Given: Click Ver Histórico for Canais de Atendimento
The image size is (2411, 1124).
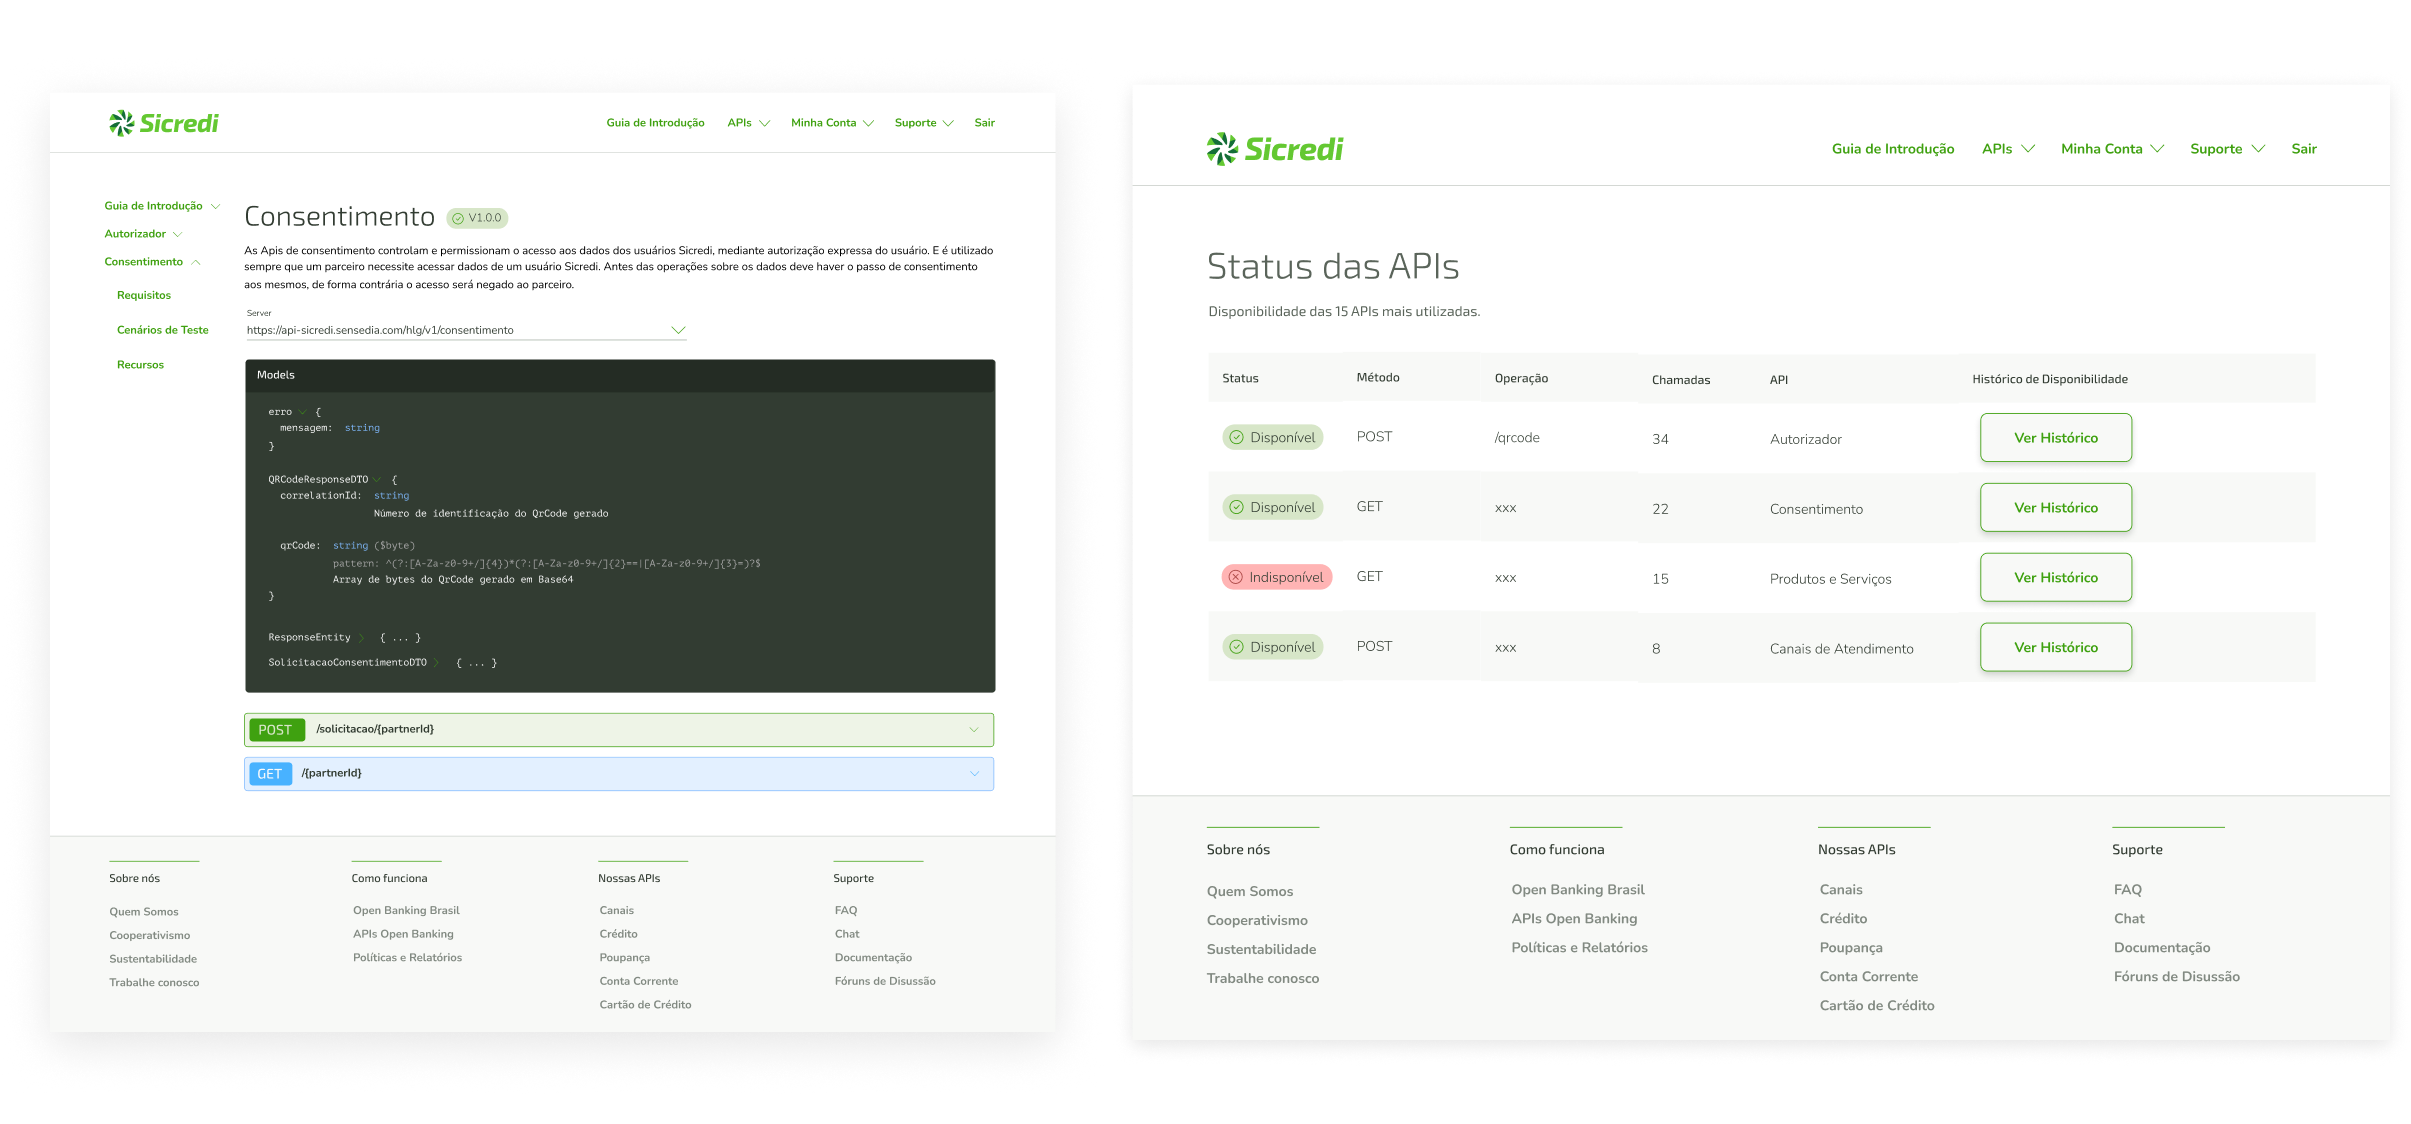Looking at the screenshot, I should tap(2056, 648).
